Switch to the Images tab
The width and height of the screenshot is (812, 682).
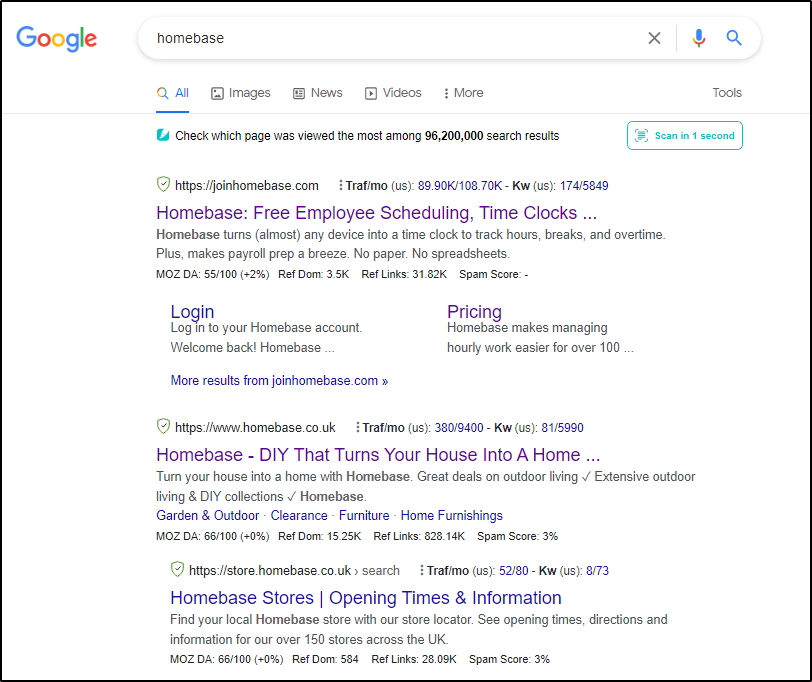[241, 93]
